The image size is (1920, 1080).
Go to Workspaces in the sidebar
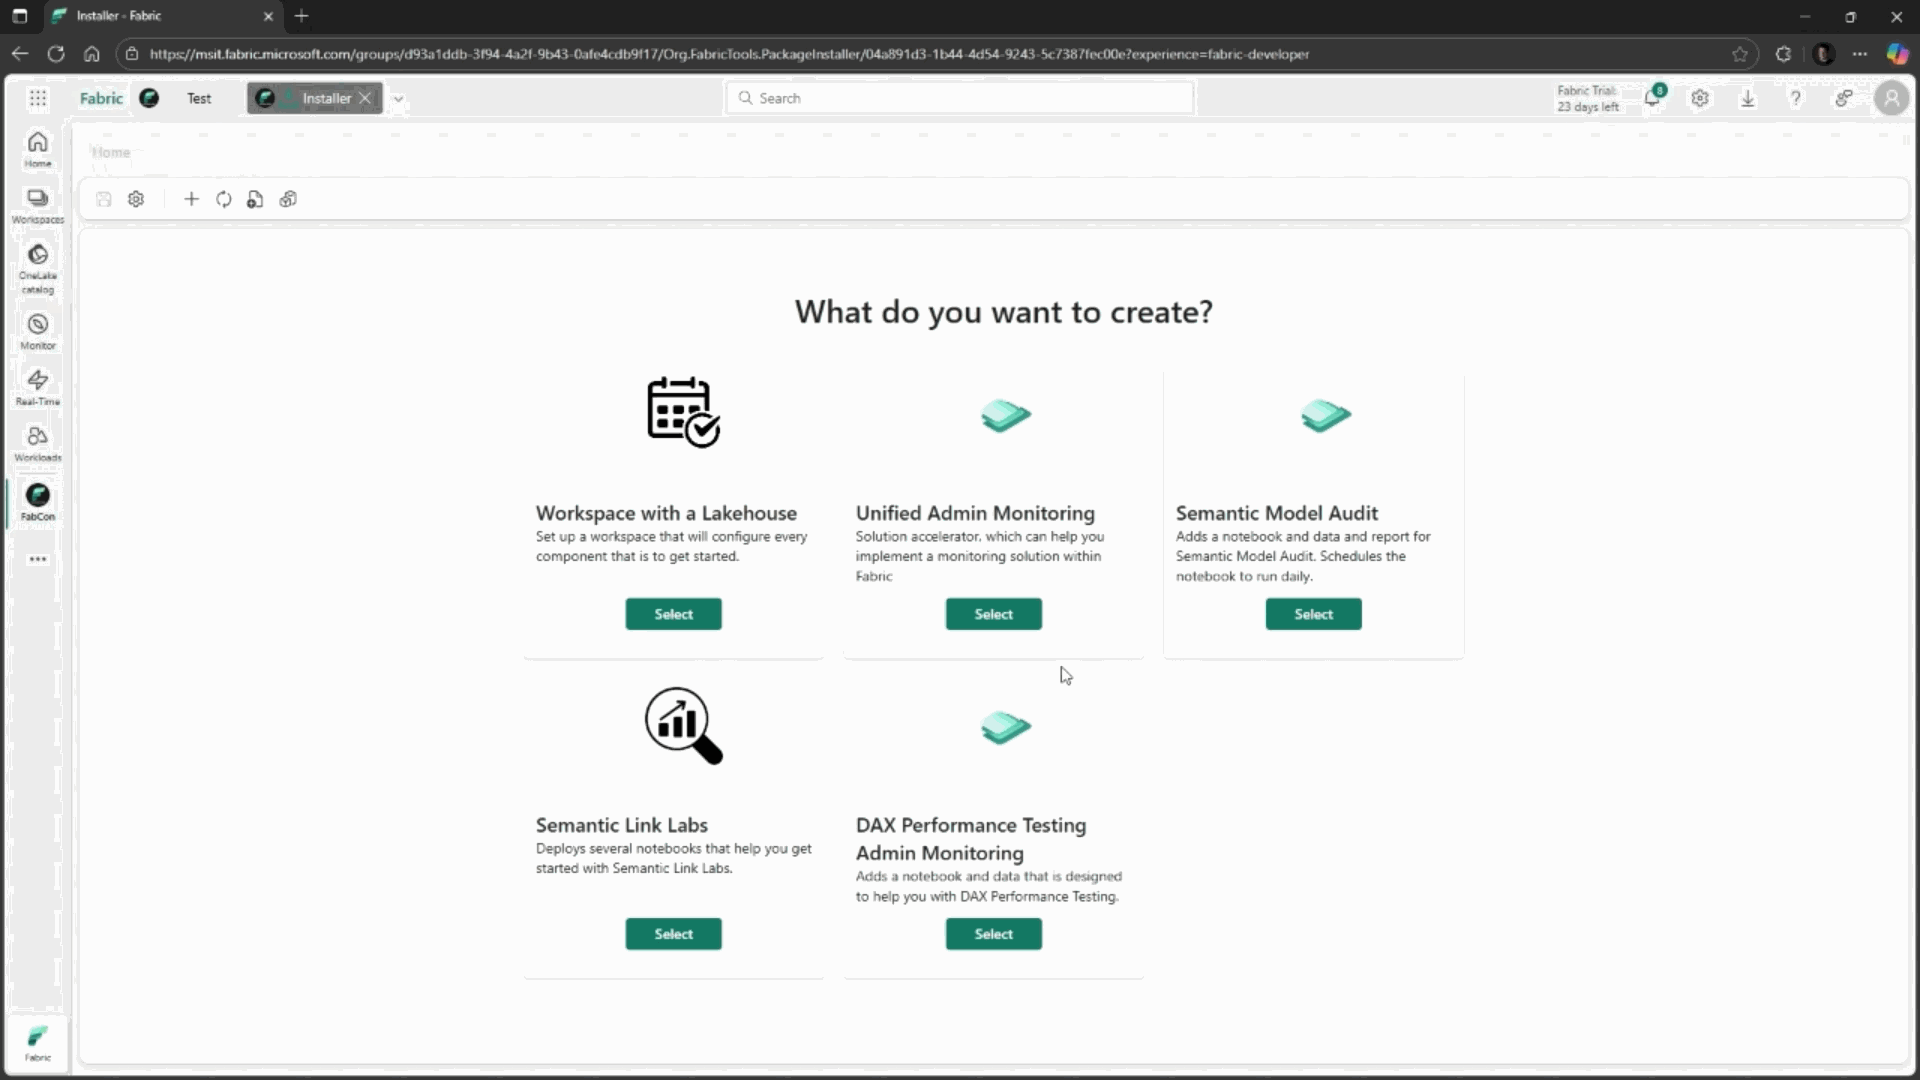point(37,204)
